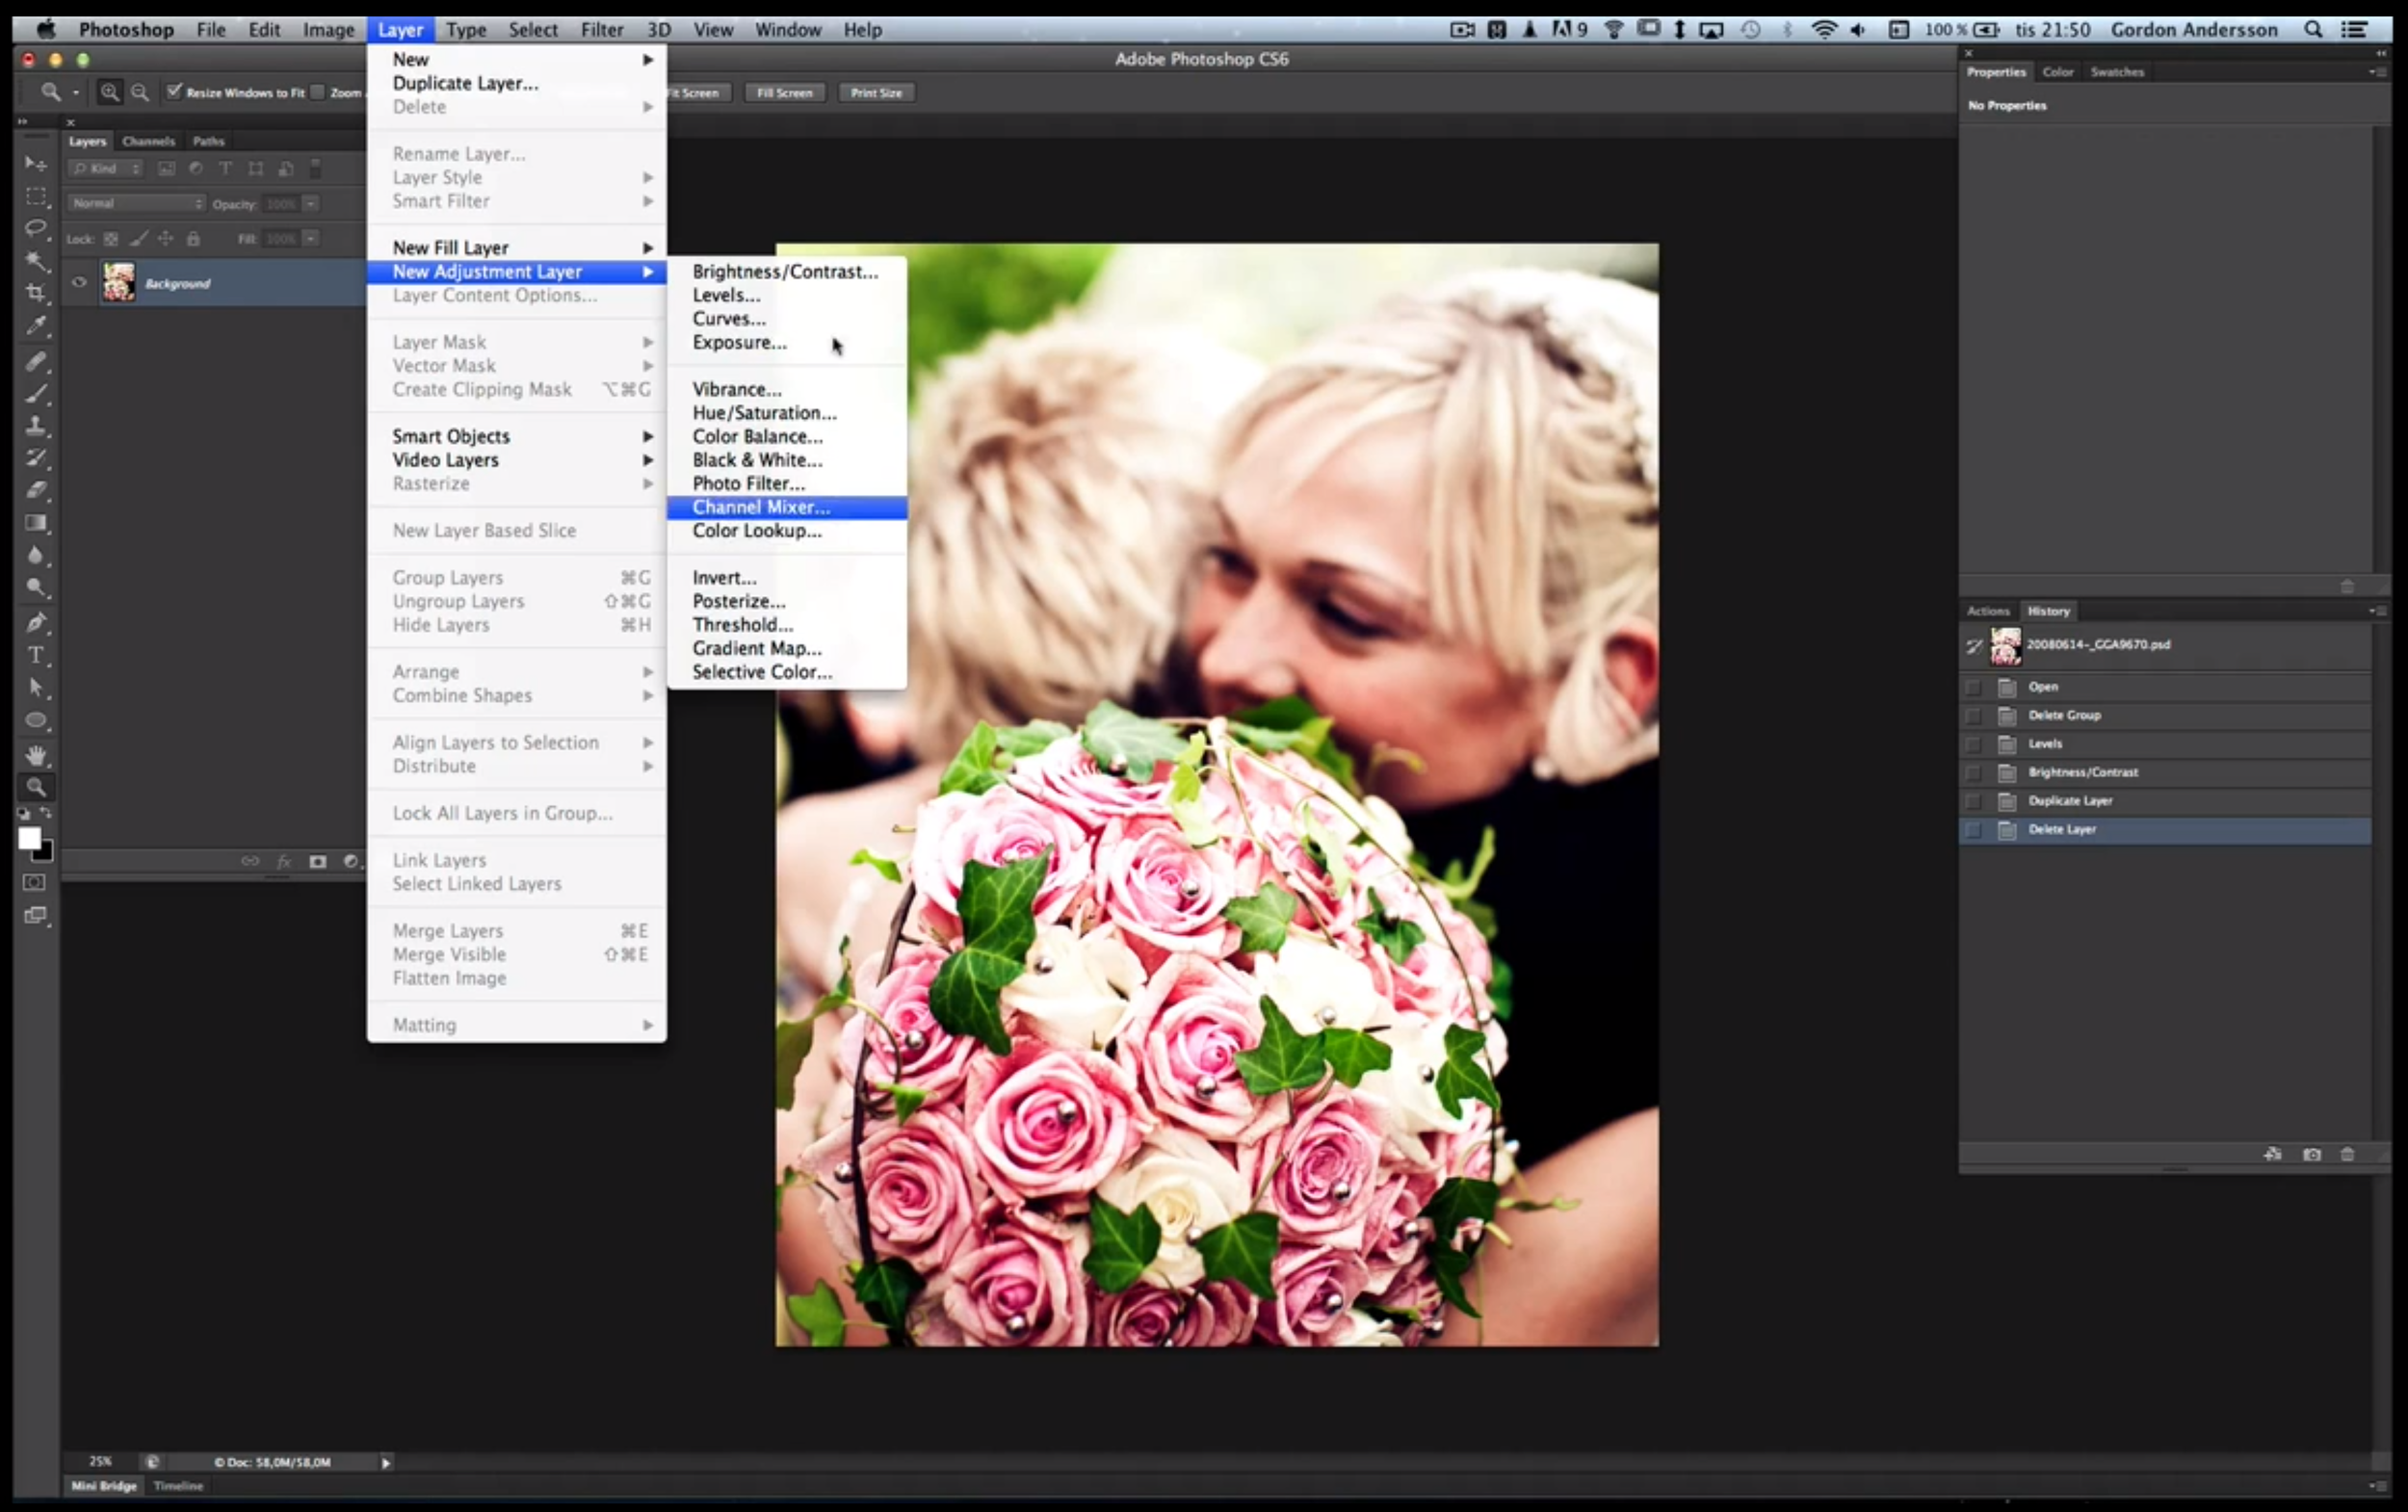Screen dimensions: 2408x1512
Task: Uncheck Resize Windows to Fit
Action: tap(174, 92)
